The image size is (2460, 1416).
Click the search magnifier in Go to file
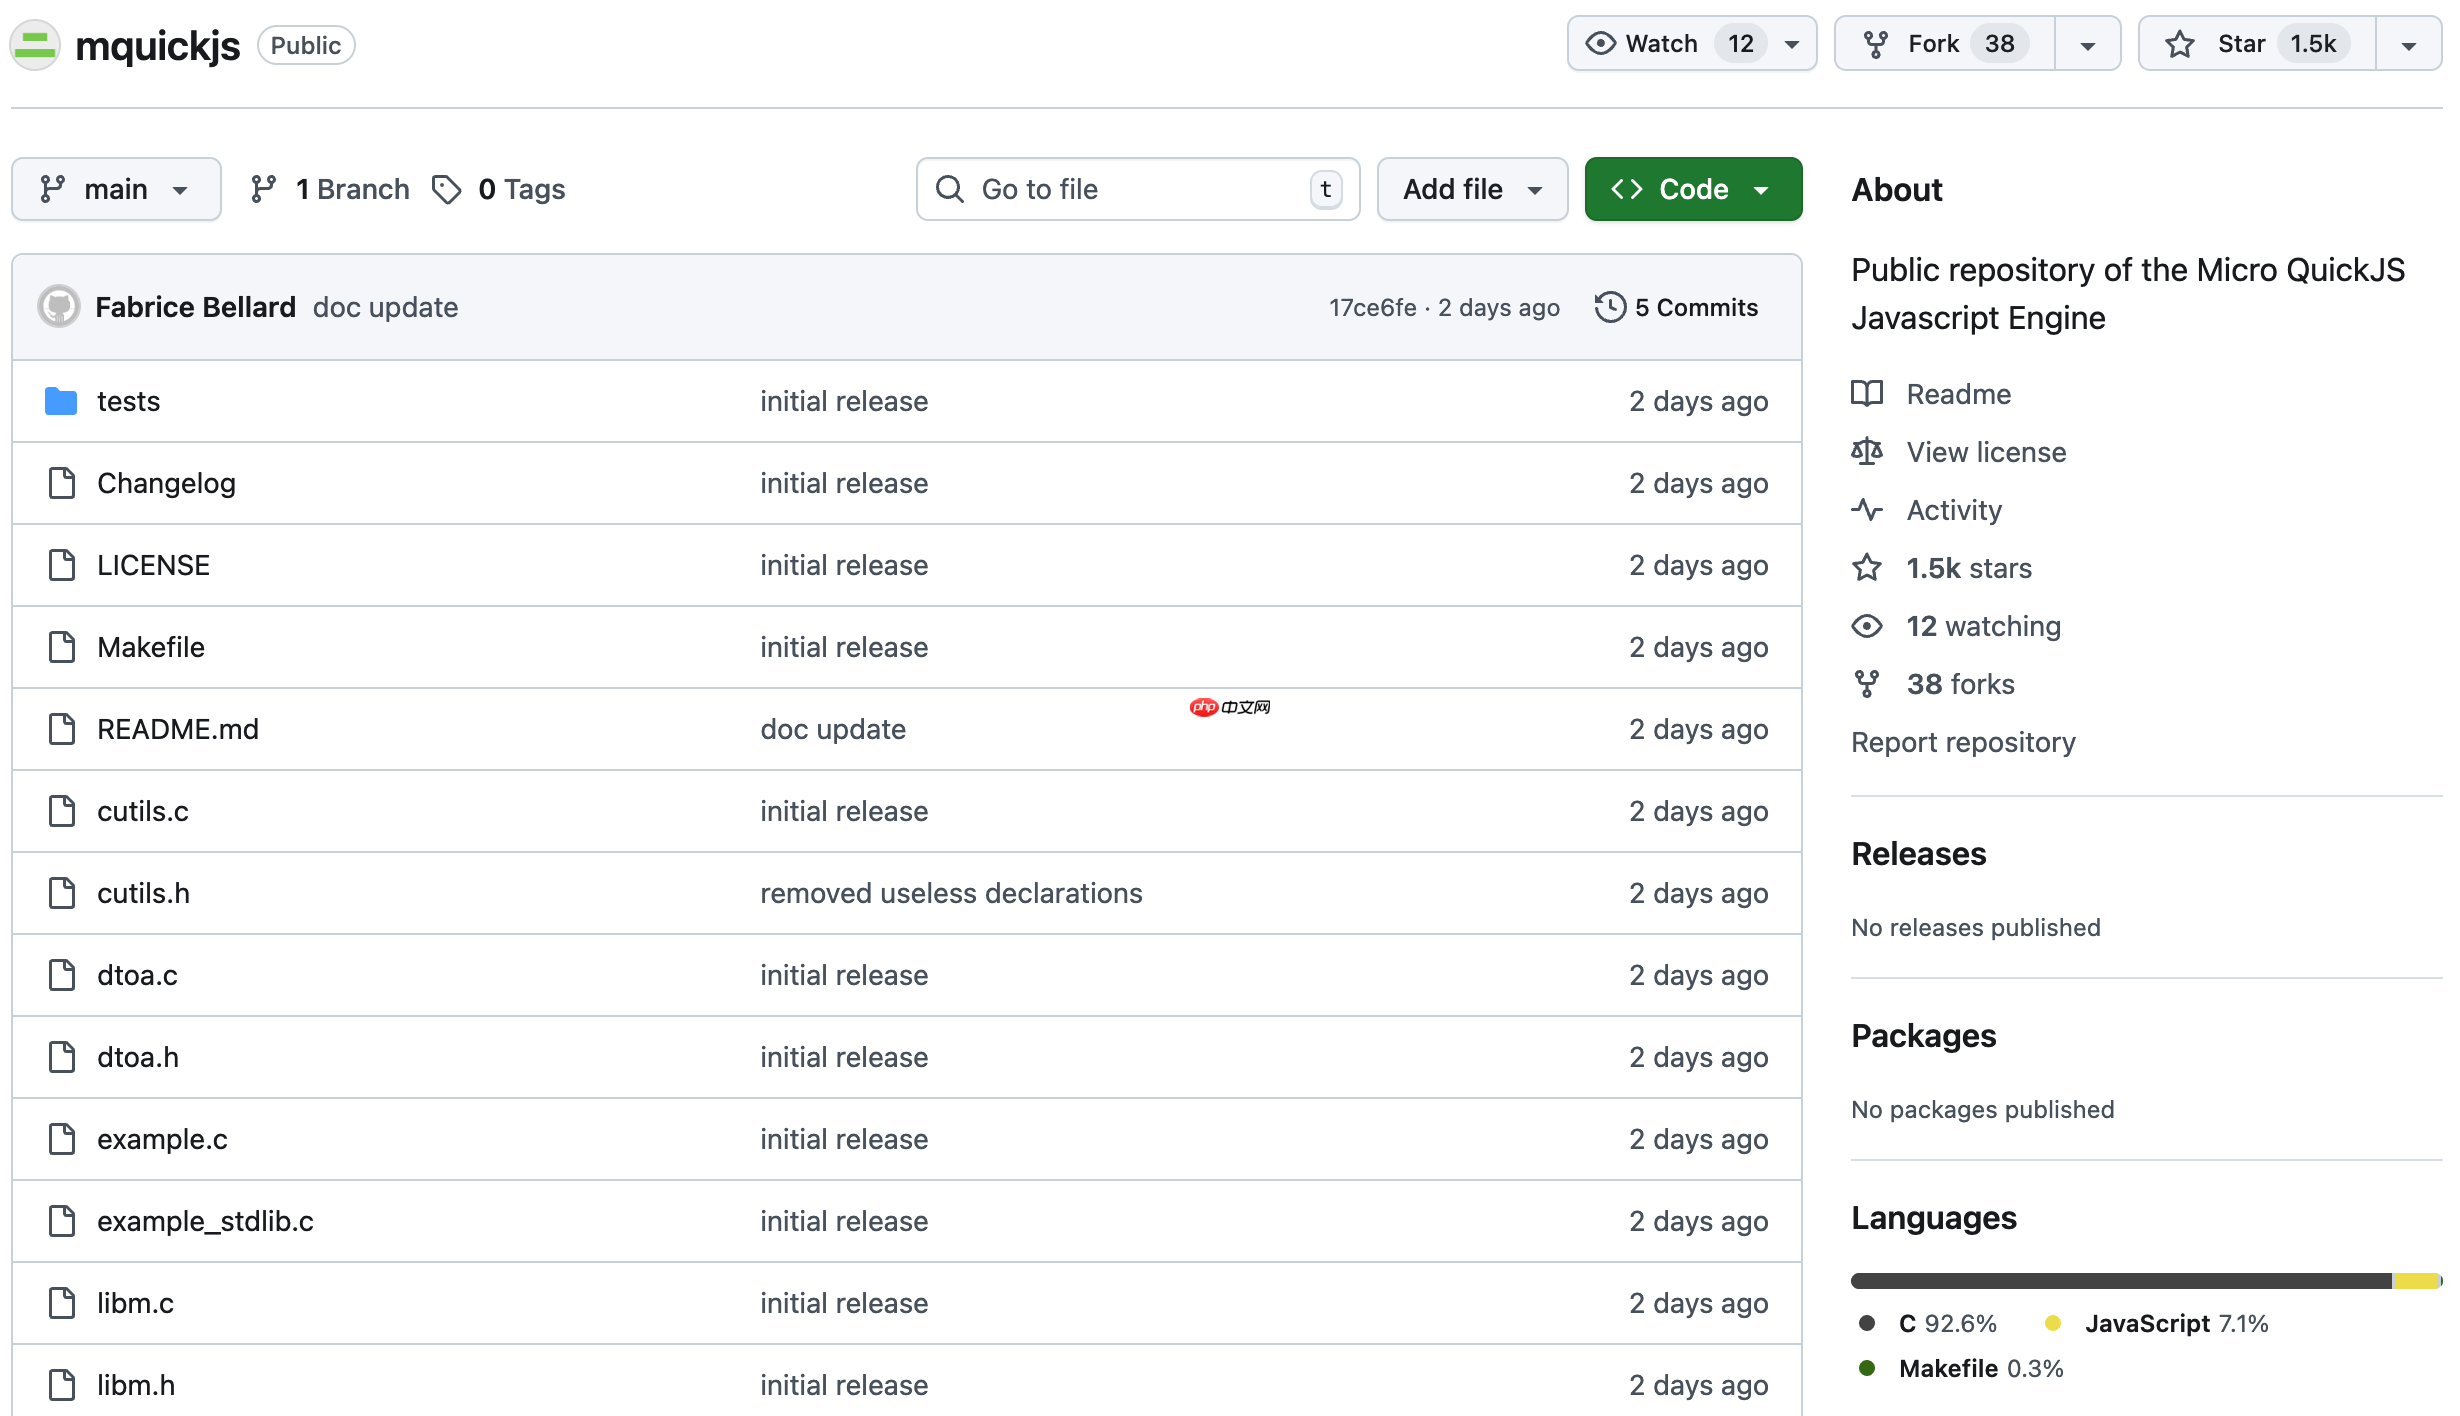pos(949,189)
